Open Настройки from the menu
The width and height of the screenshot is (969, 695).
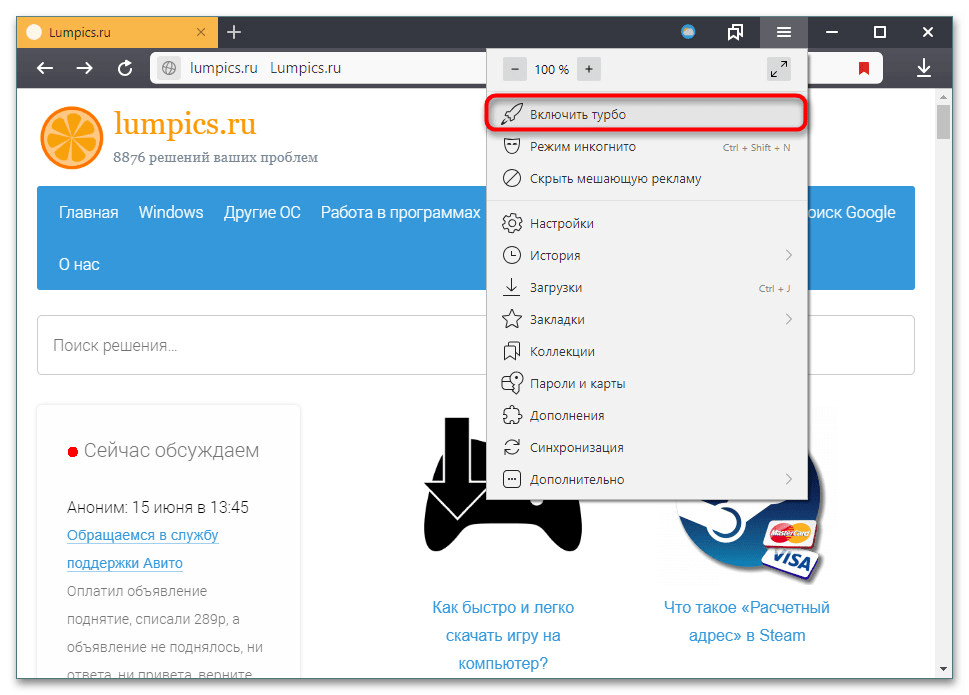tap(646, 224)
